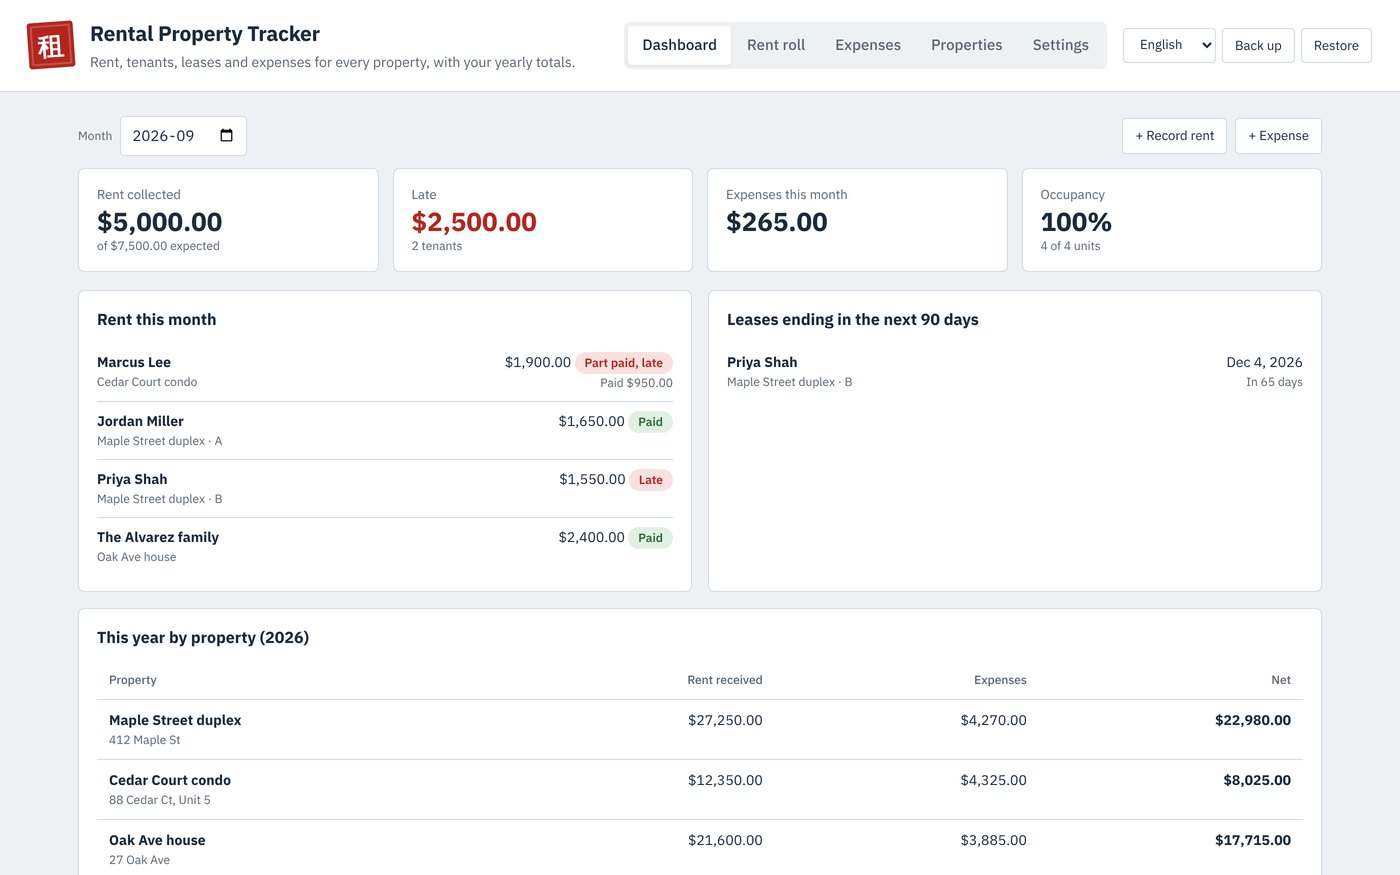Screen dimensions: 1400x875
Task: Click Priya Shah in Leases ending list
Action: click(x=762, y=362)
